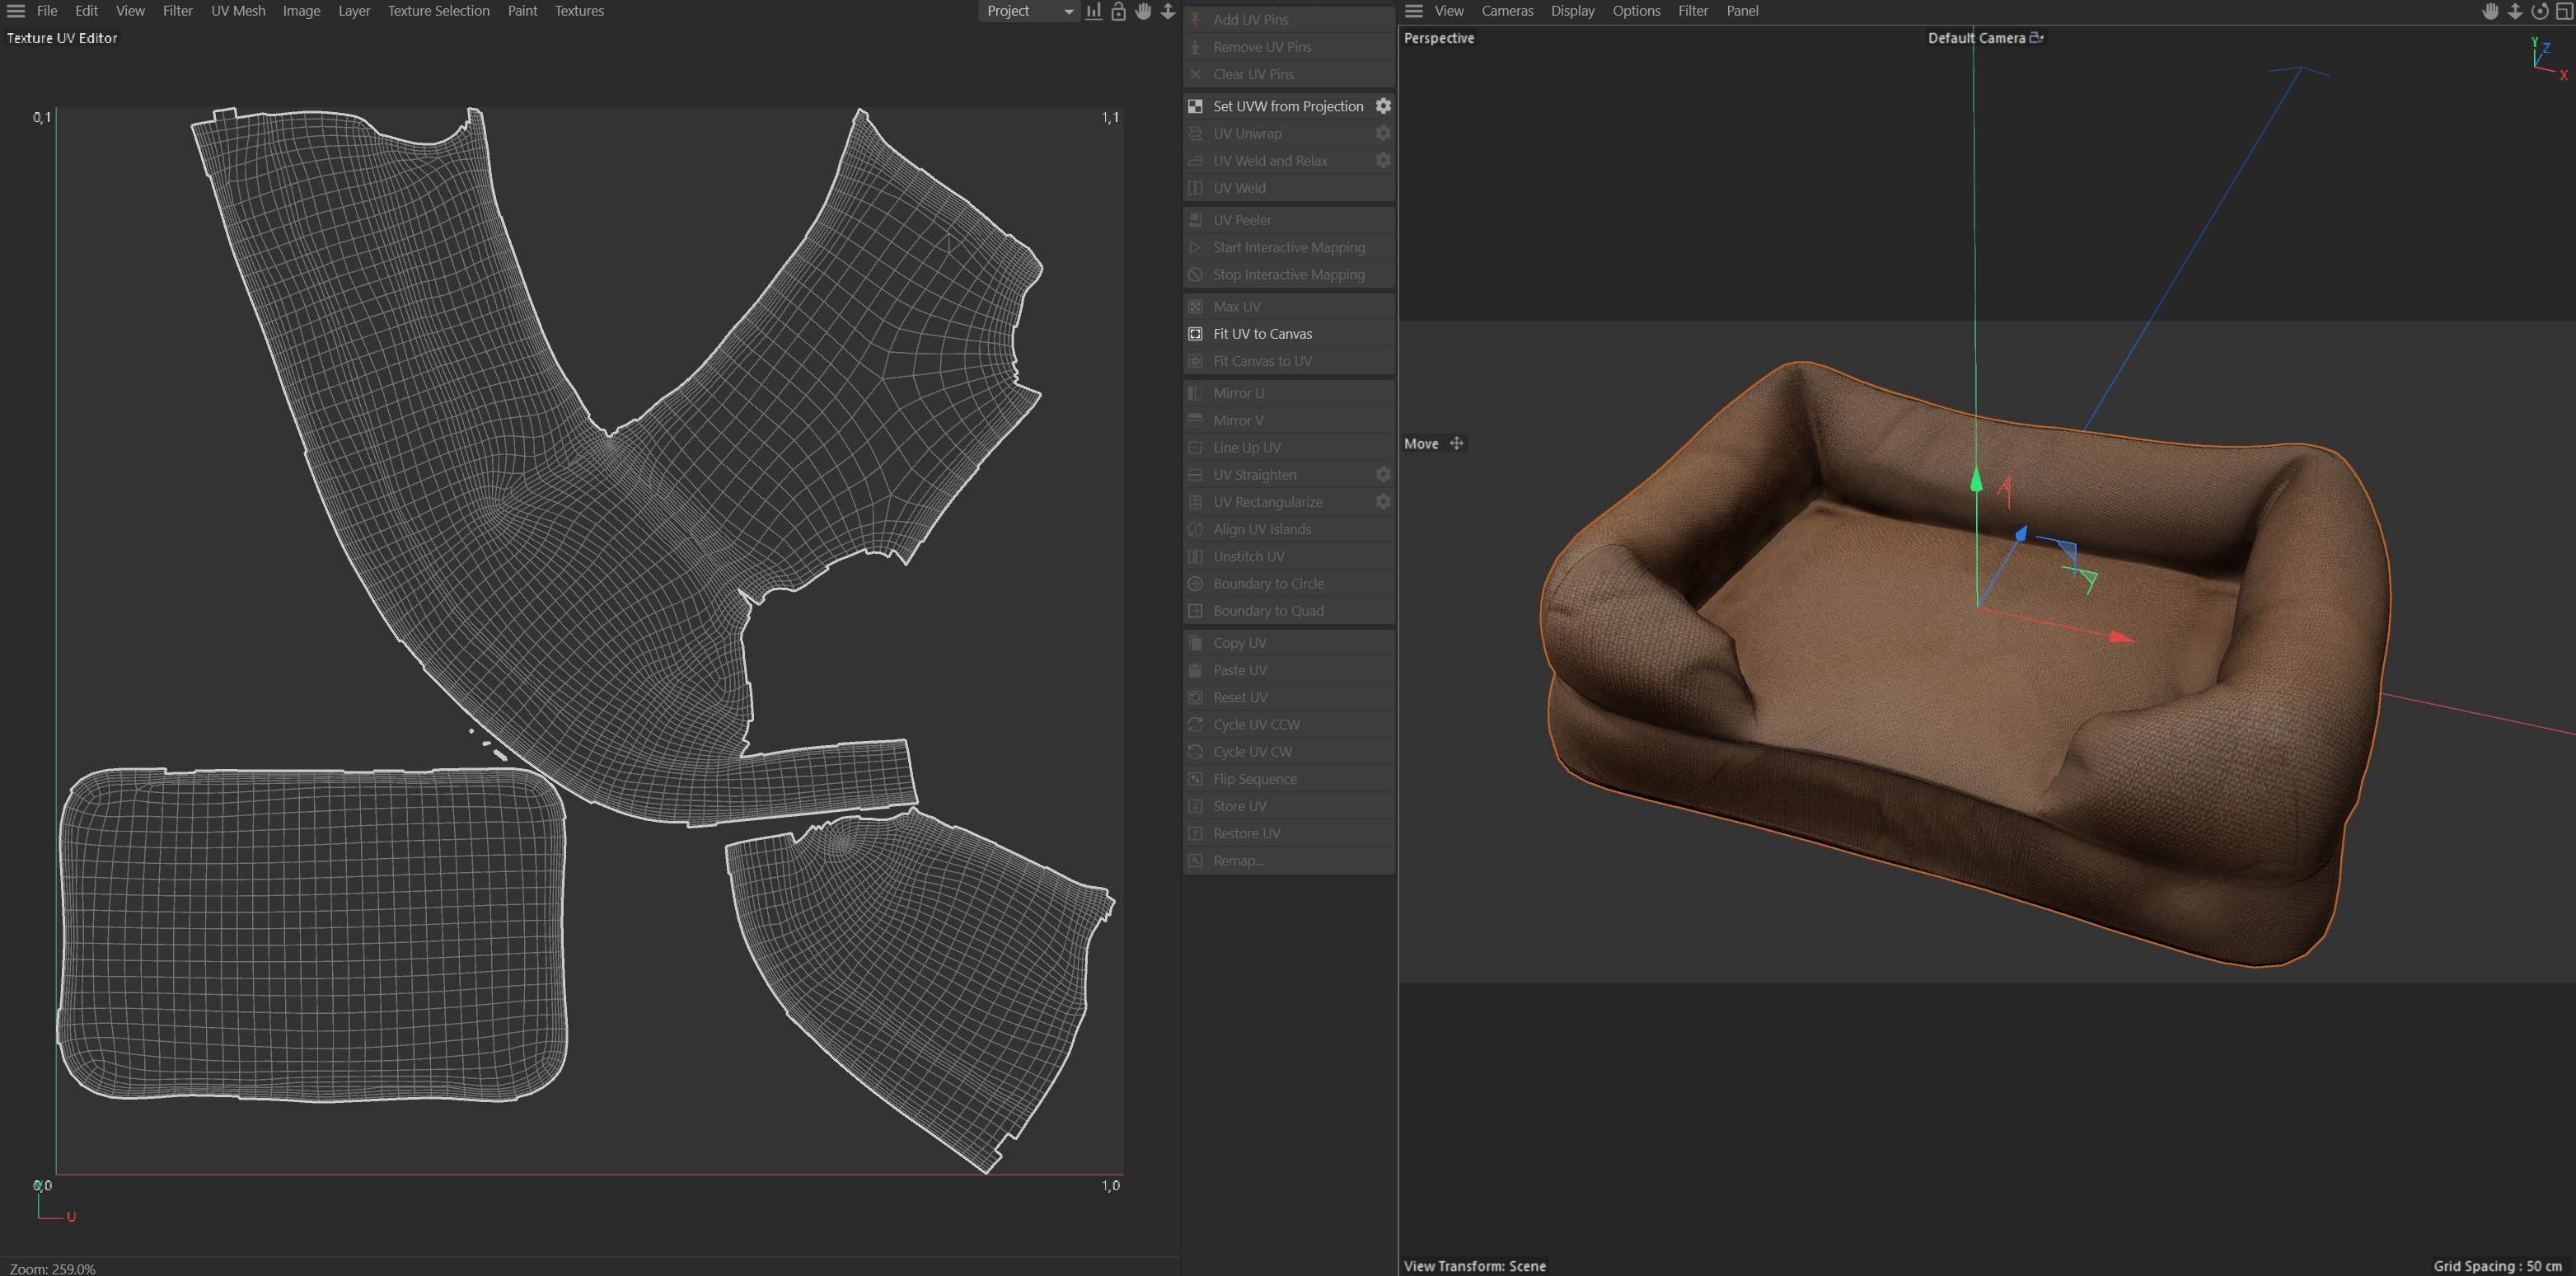
Task: Open the UV editor hamburger menu
Action: pyautogui.click(x=16, y=11)
